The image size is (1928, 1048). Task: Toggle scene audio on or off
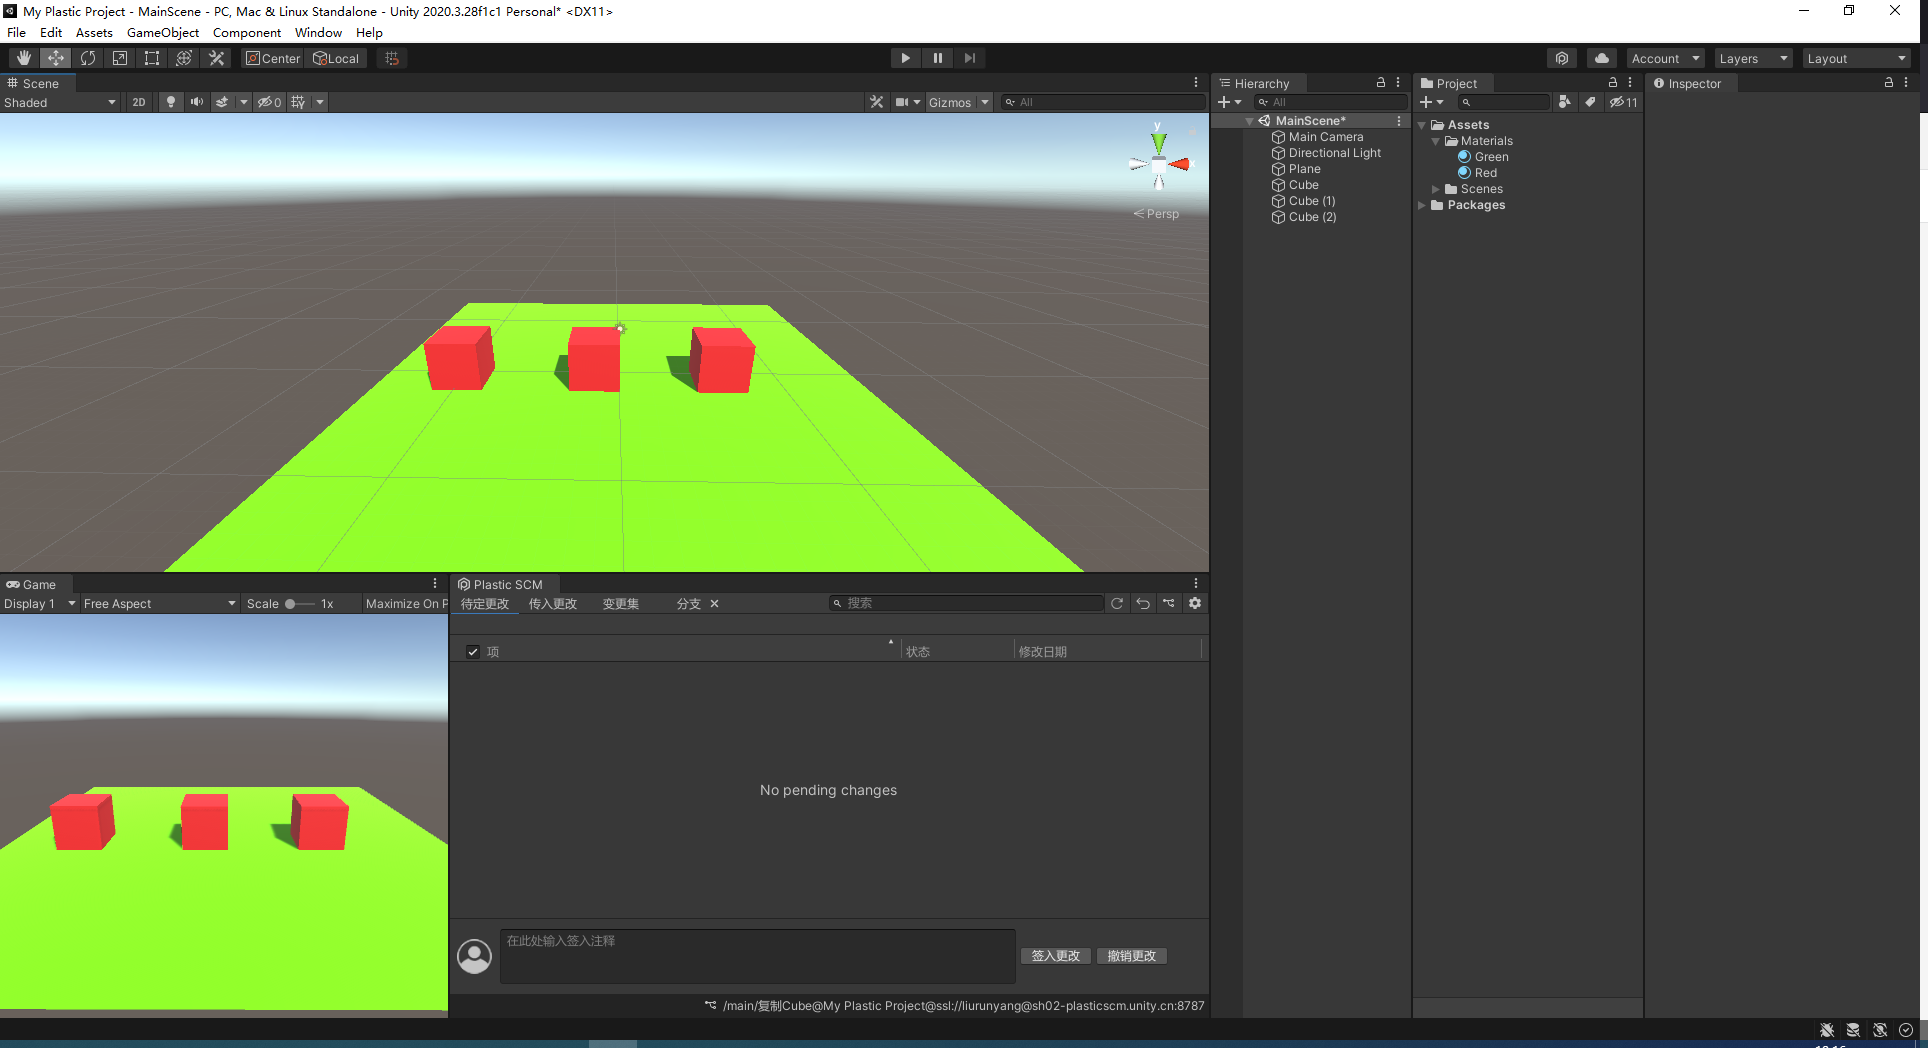pos(196,101)
